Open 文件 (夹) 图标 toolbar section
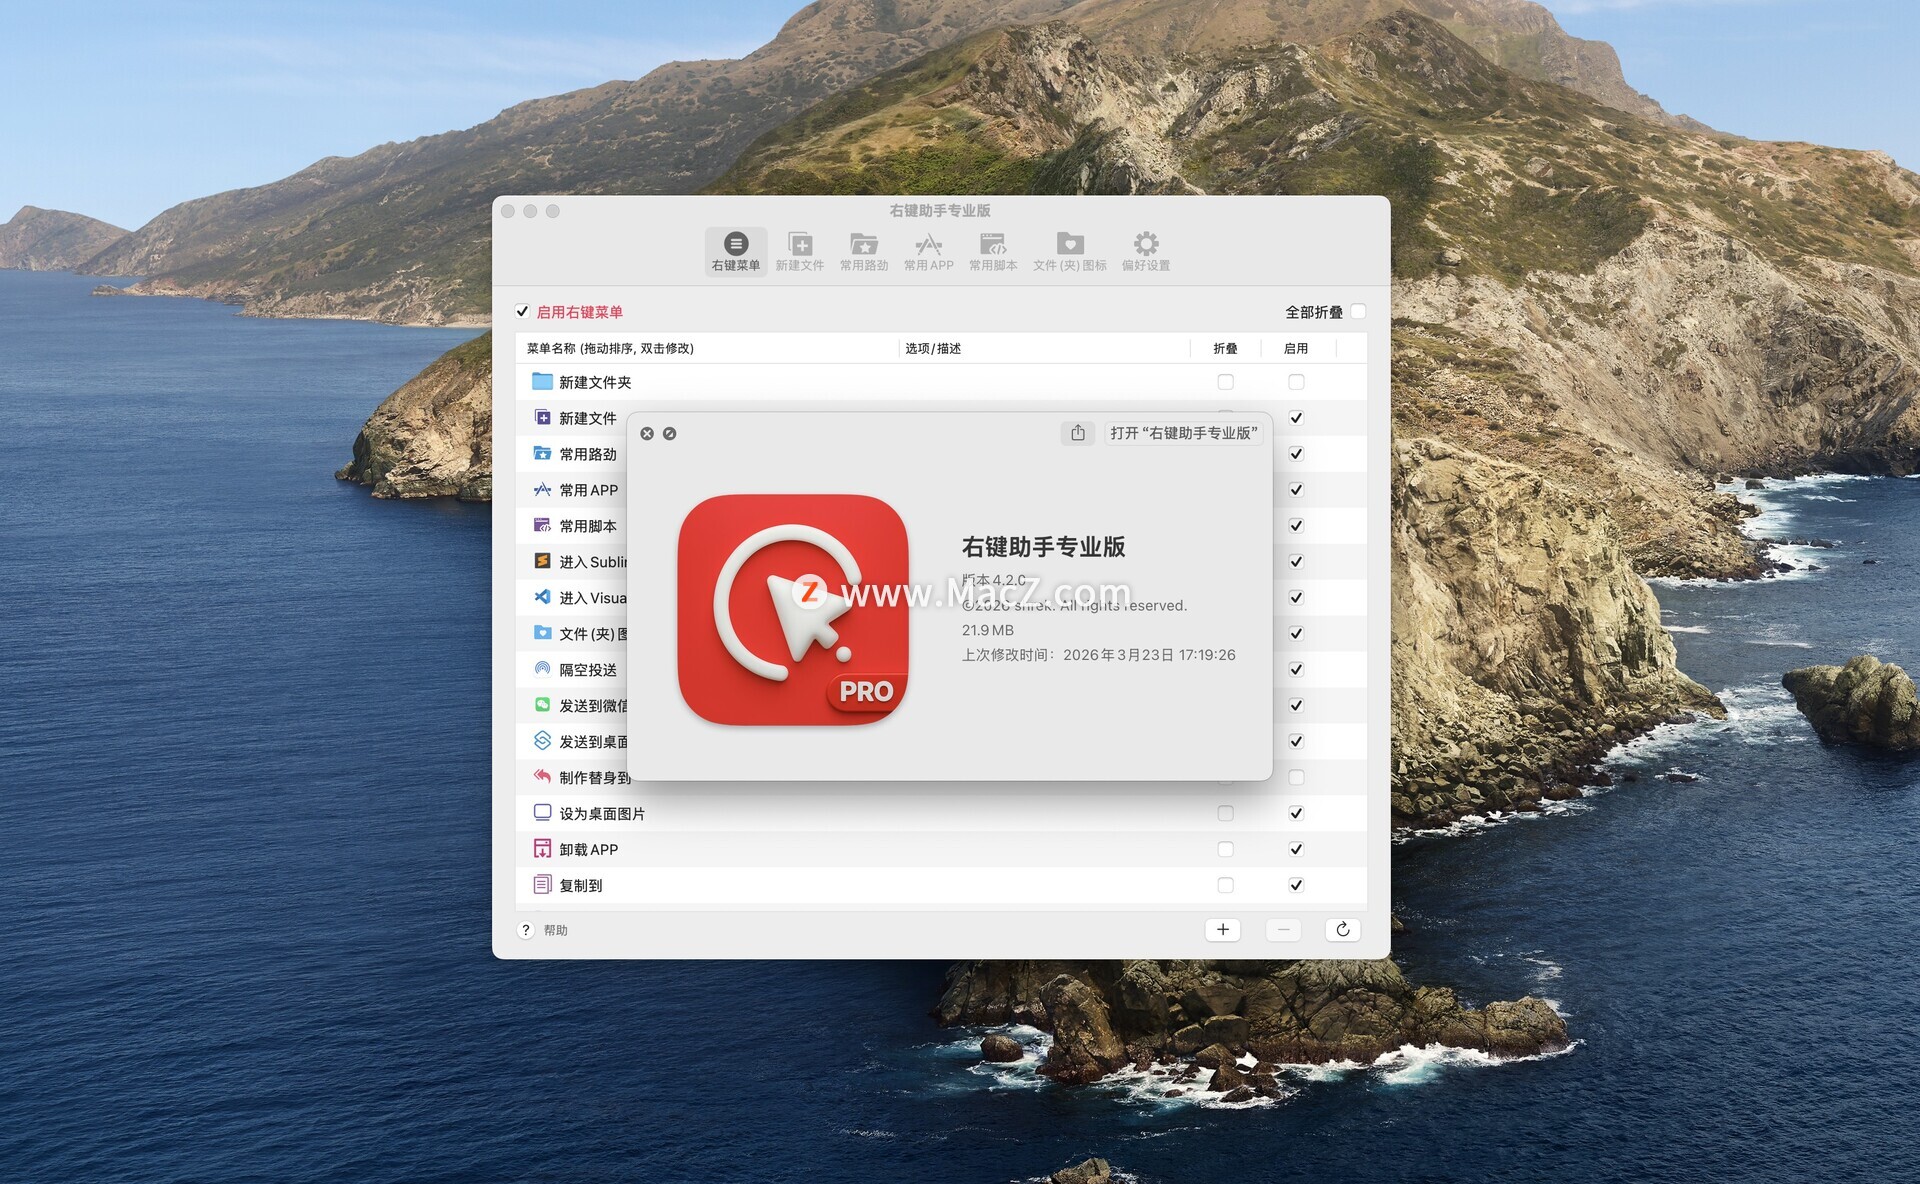The image size is (1920, 1184). (1069, 250)
